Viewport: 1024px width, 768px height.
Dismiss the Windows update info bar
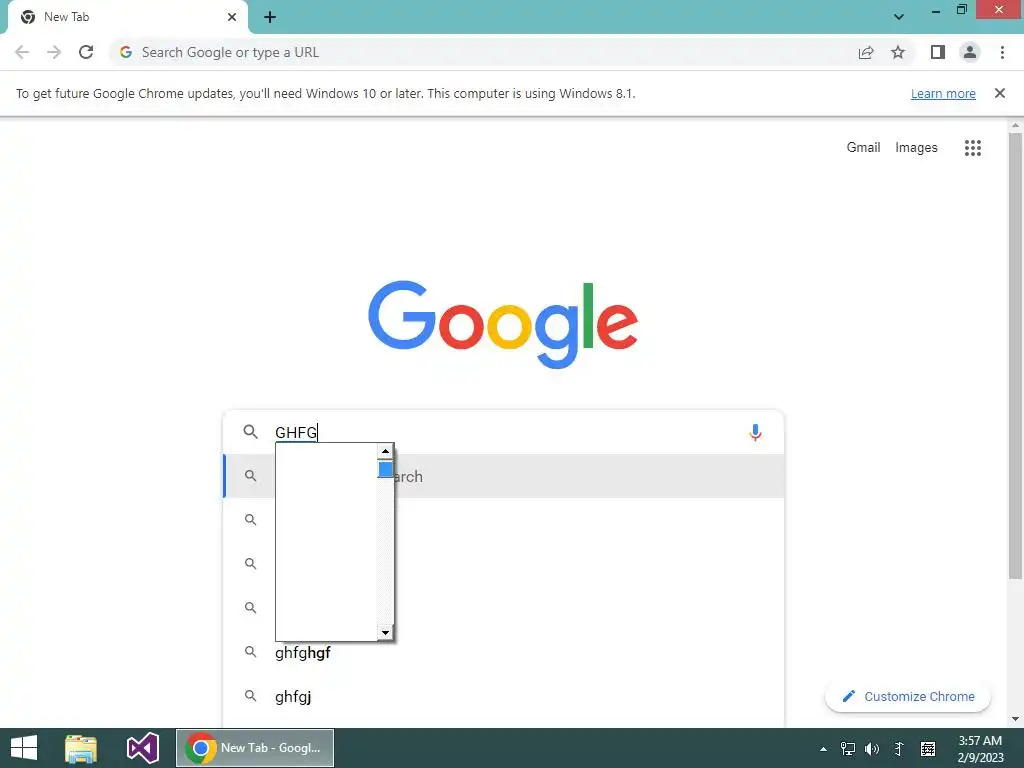click(x=999, y=93)
